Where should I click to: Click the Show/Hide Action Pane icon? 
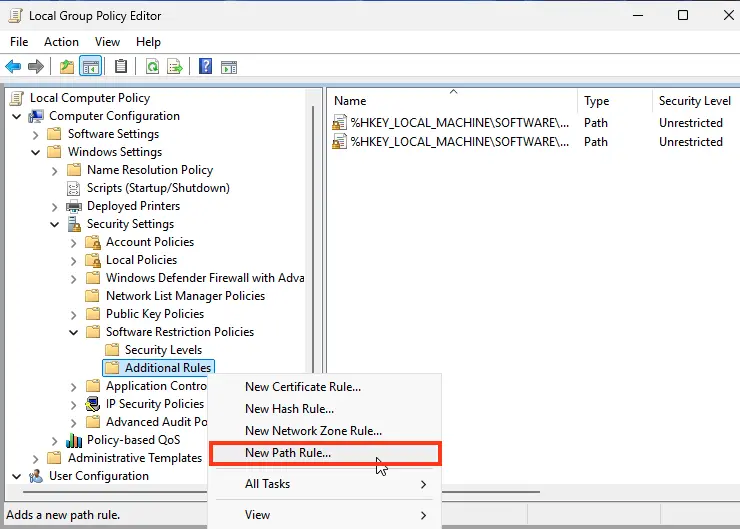(x=229, y=67)
